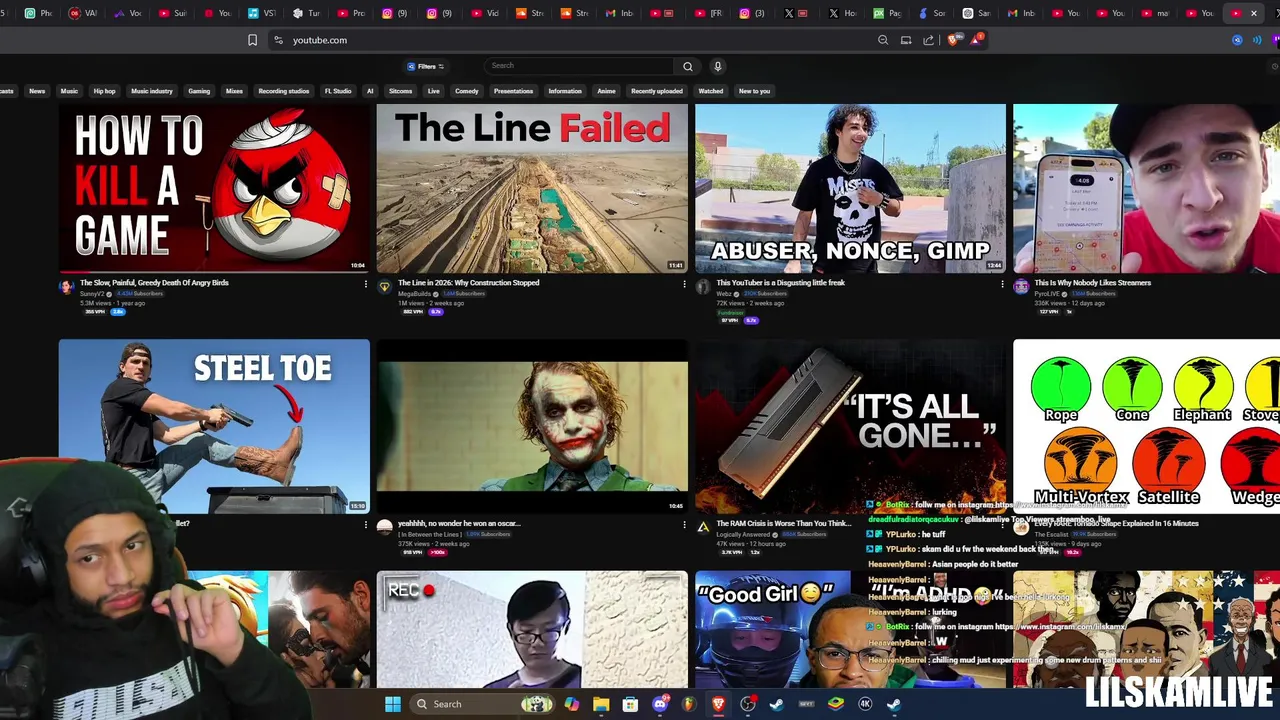Open the How To Kill A Game thumbnail

214,188
